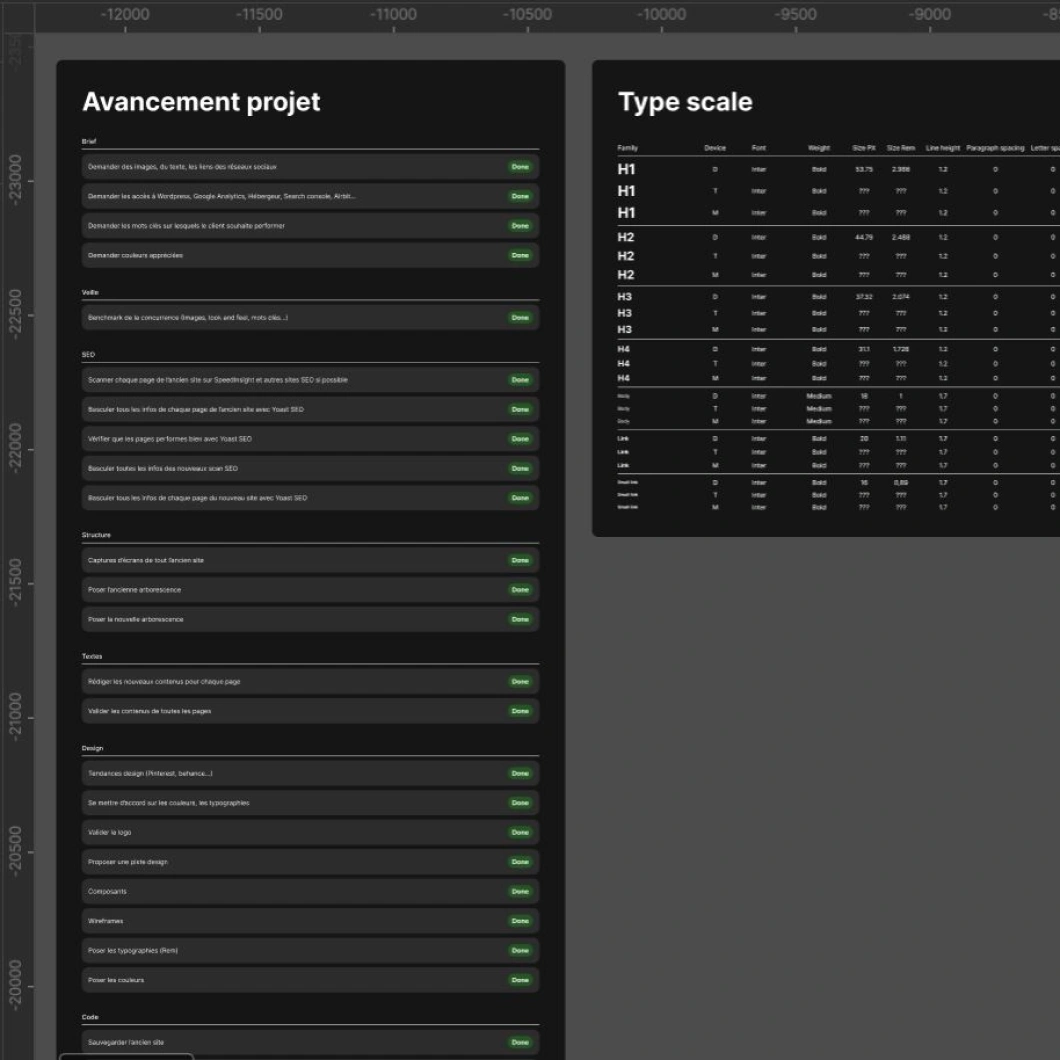The height and width of the screenshot is (1060, 1060).
Task: Click the 'Family' column header
Action: [627, 148]
